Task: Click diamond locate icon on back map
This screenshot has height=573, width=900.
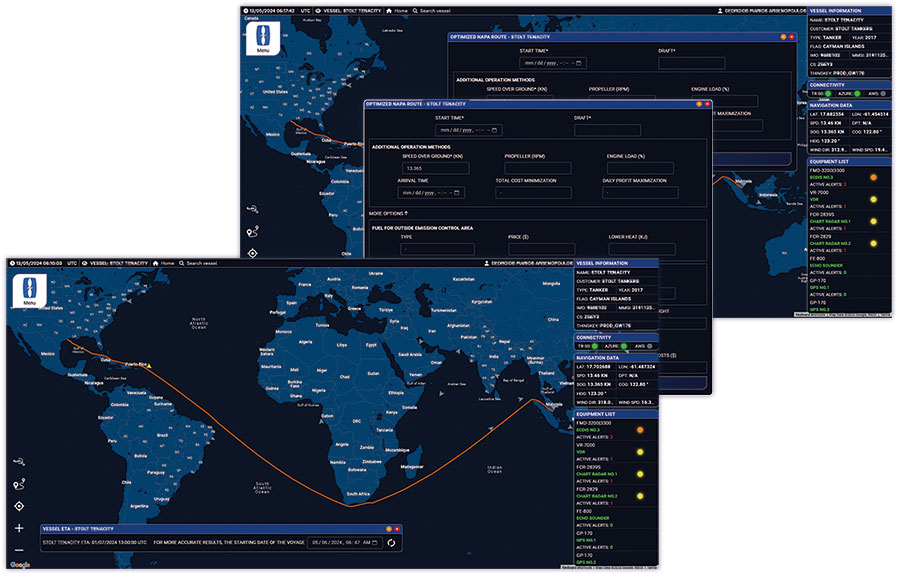Action: tap(253, 253)
